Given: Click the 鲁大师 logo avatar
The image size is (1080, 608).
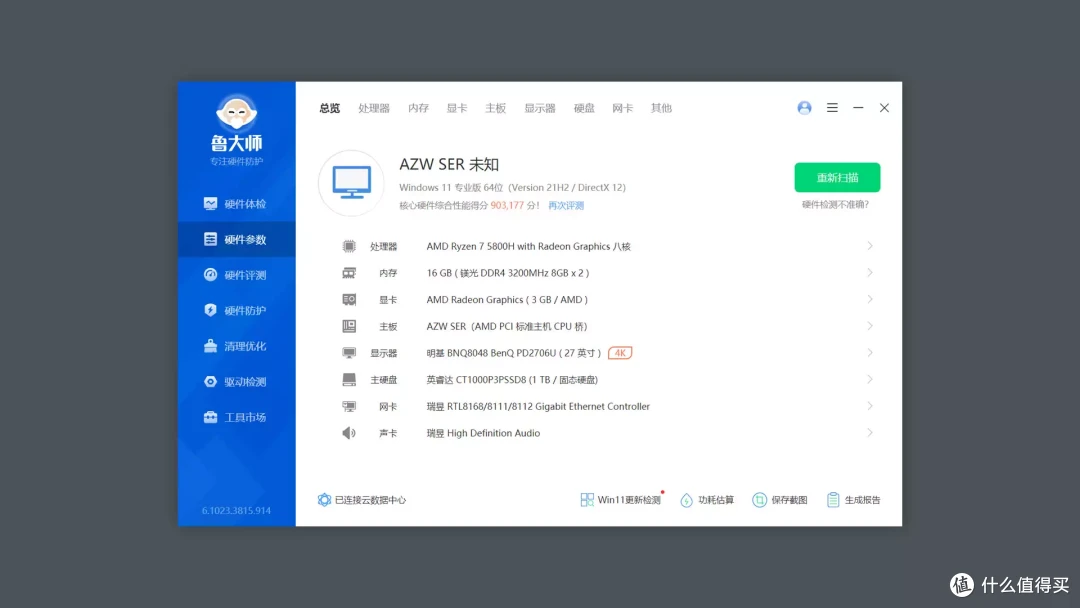Looking at the screenshot, I should (236, 112).
